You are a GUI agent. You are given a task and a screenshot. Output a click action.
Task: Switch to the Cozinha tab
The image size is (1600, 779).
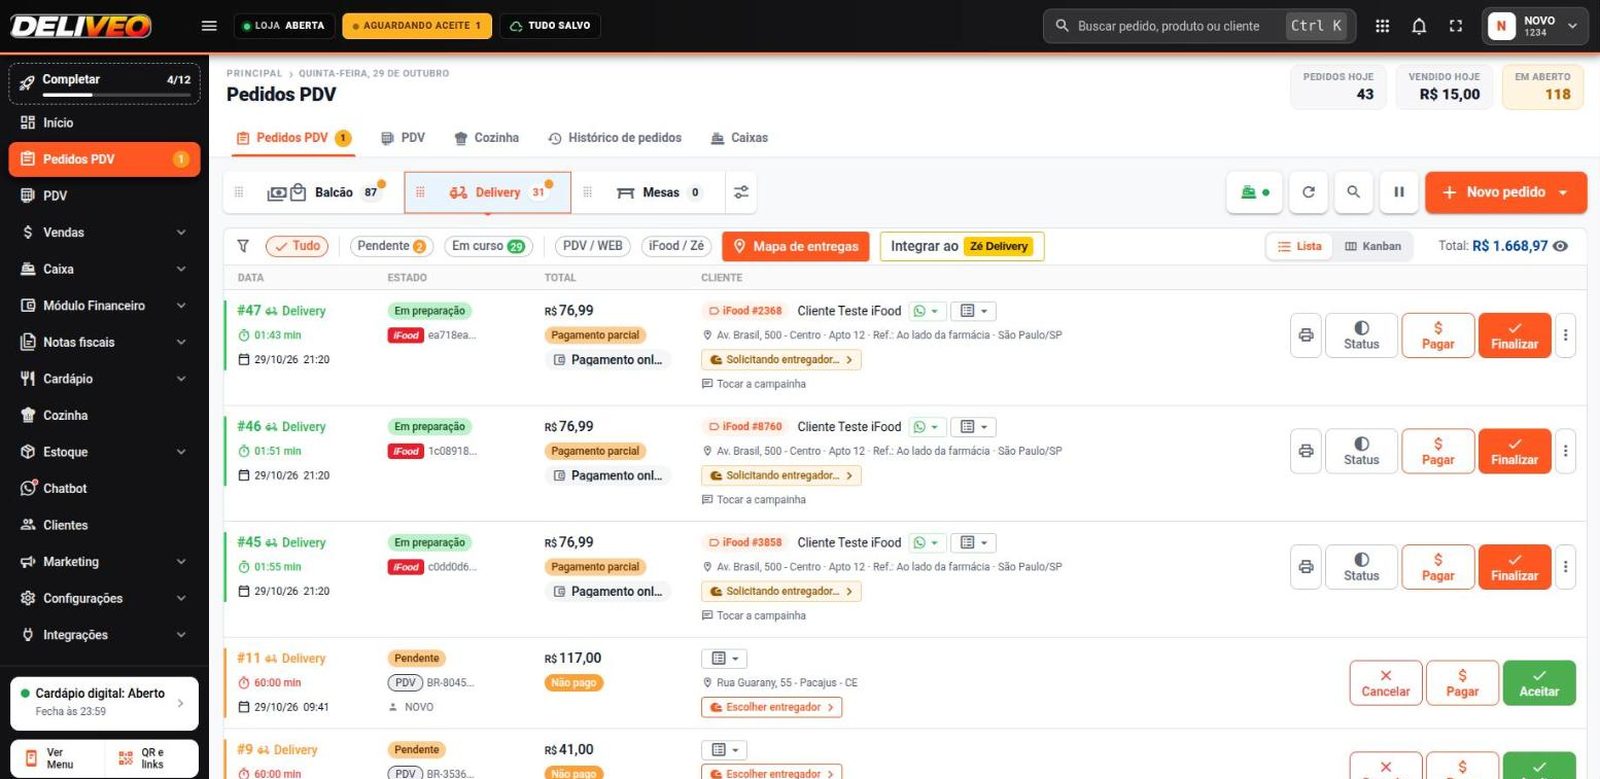(486, 138)
